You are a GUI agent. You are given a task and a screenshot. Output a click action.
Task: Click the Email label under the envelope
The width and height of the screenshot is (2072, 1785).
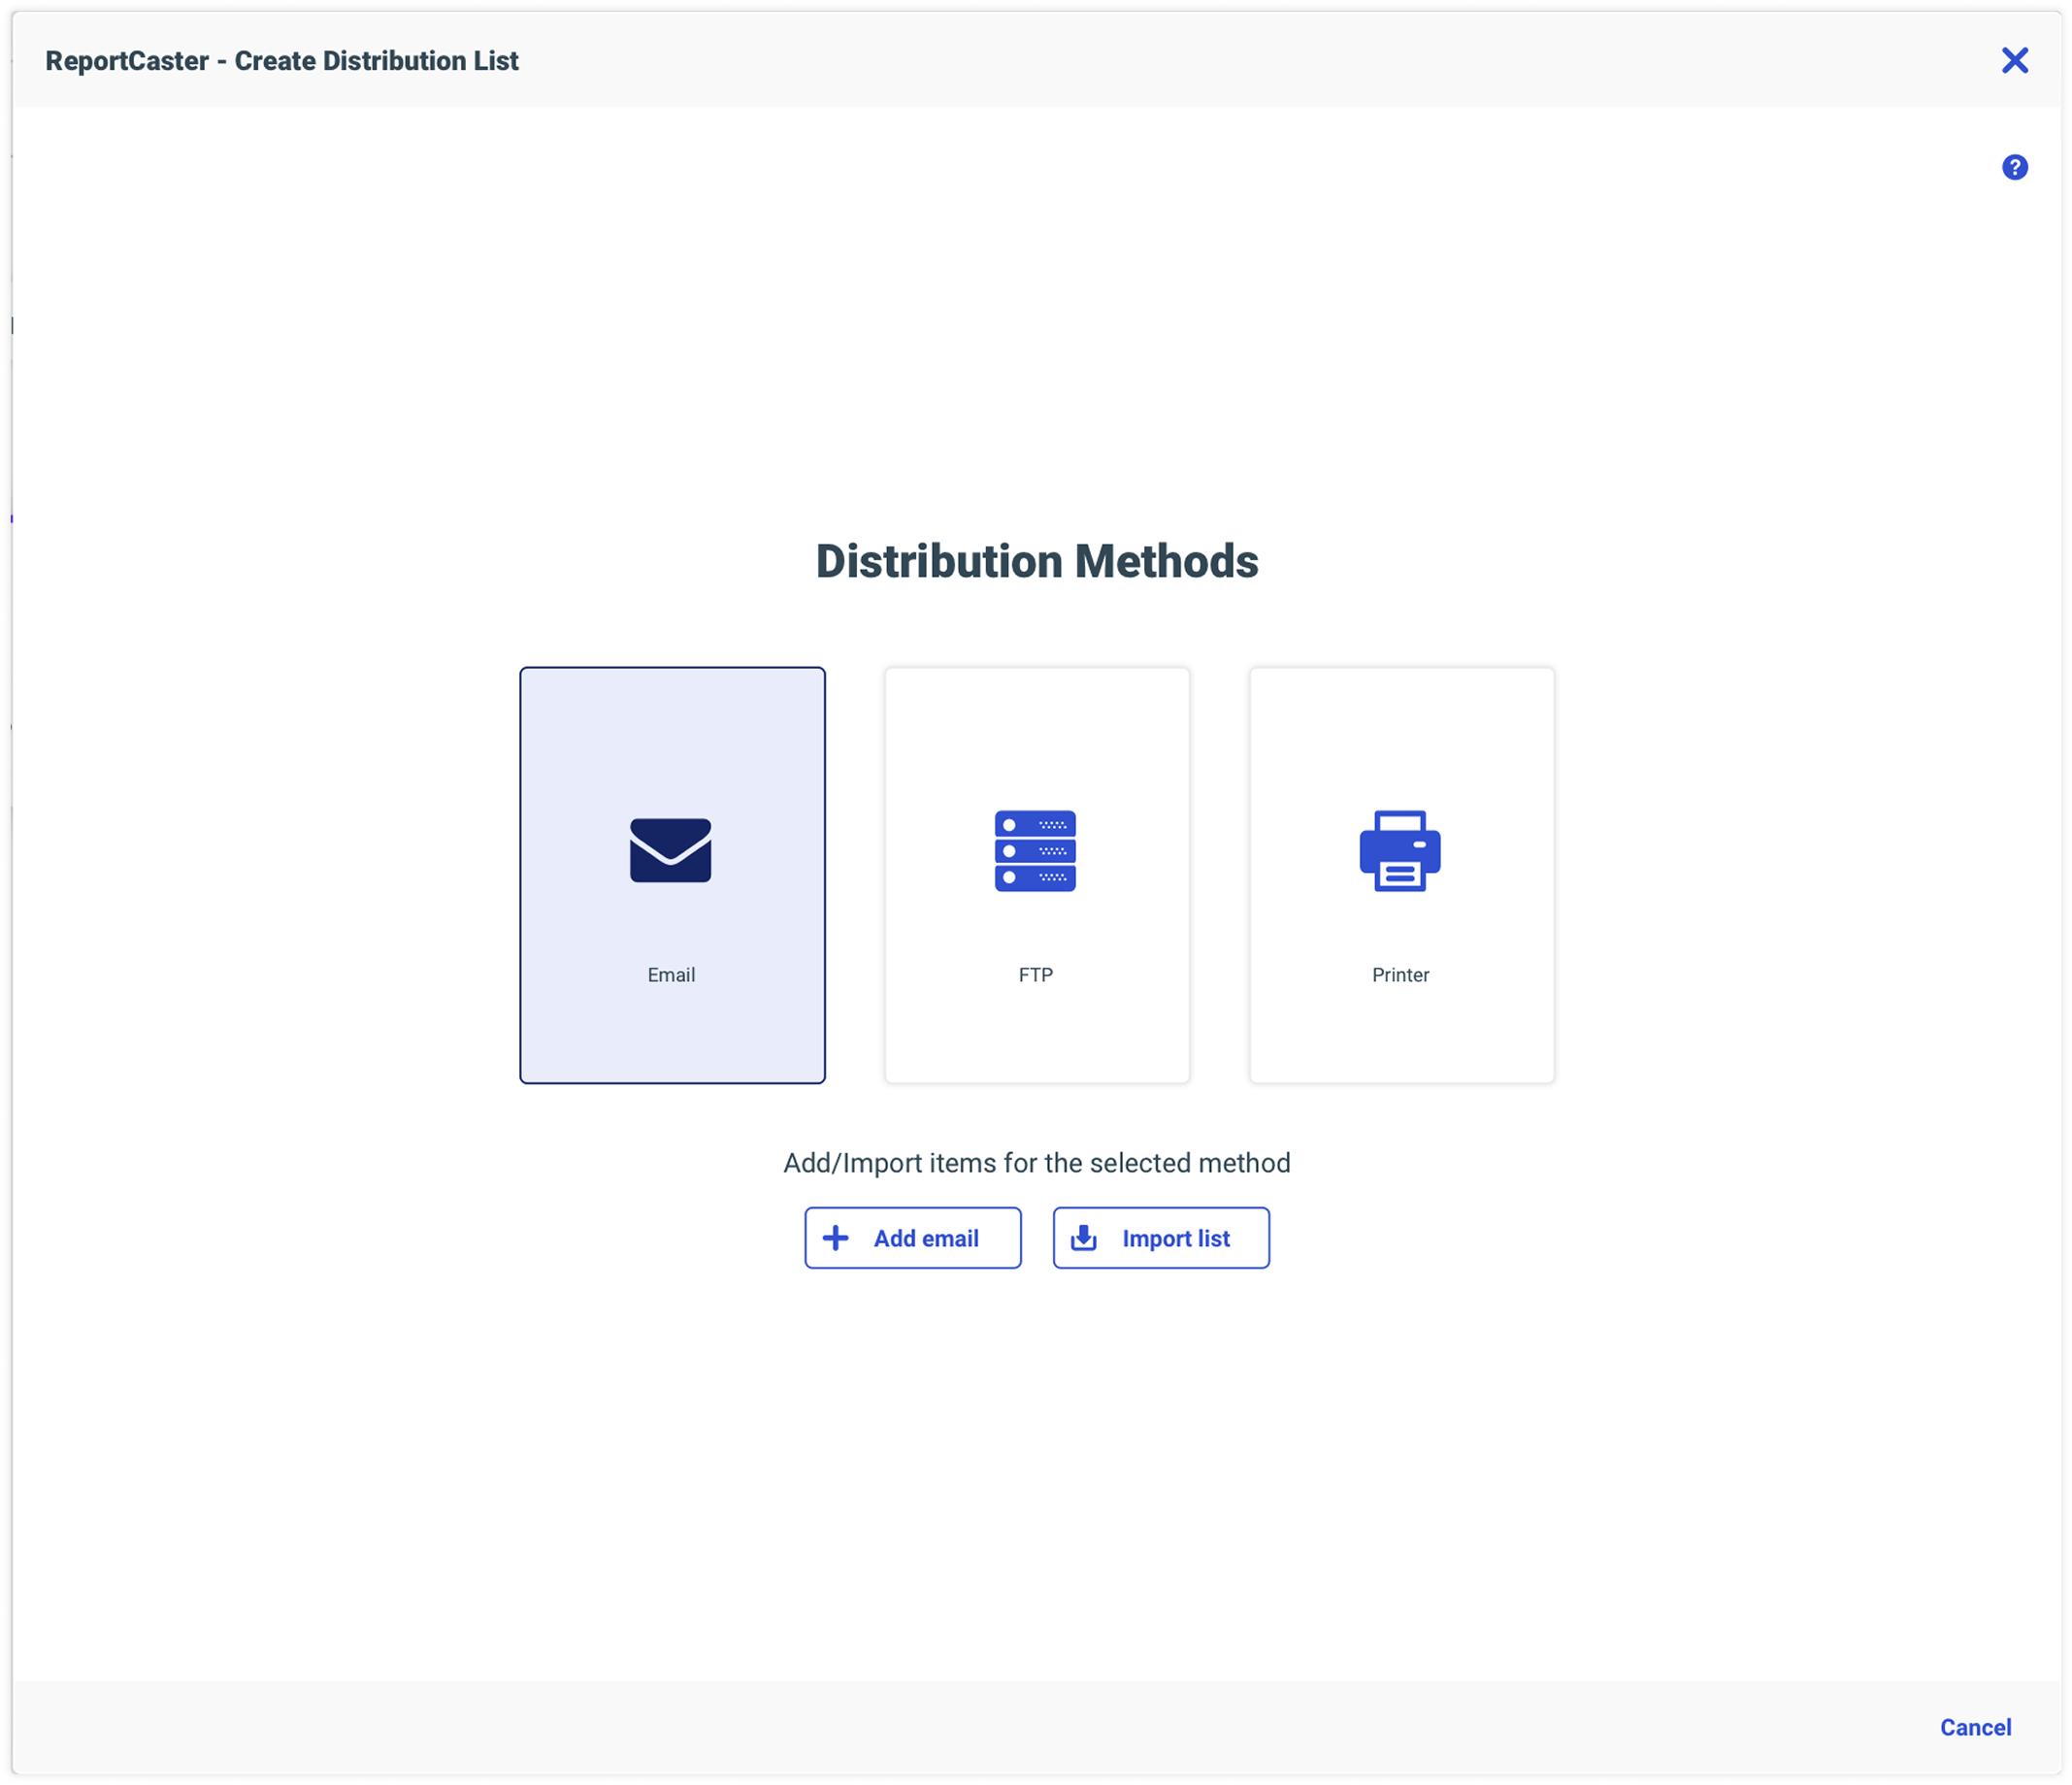[x=670, y=974]
